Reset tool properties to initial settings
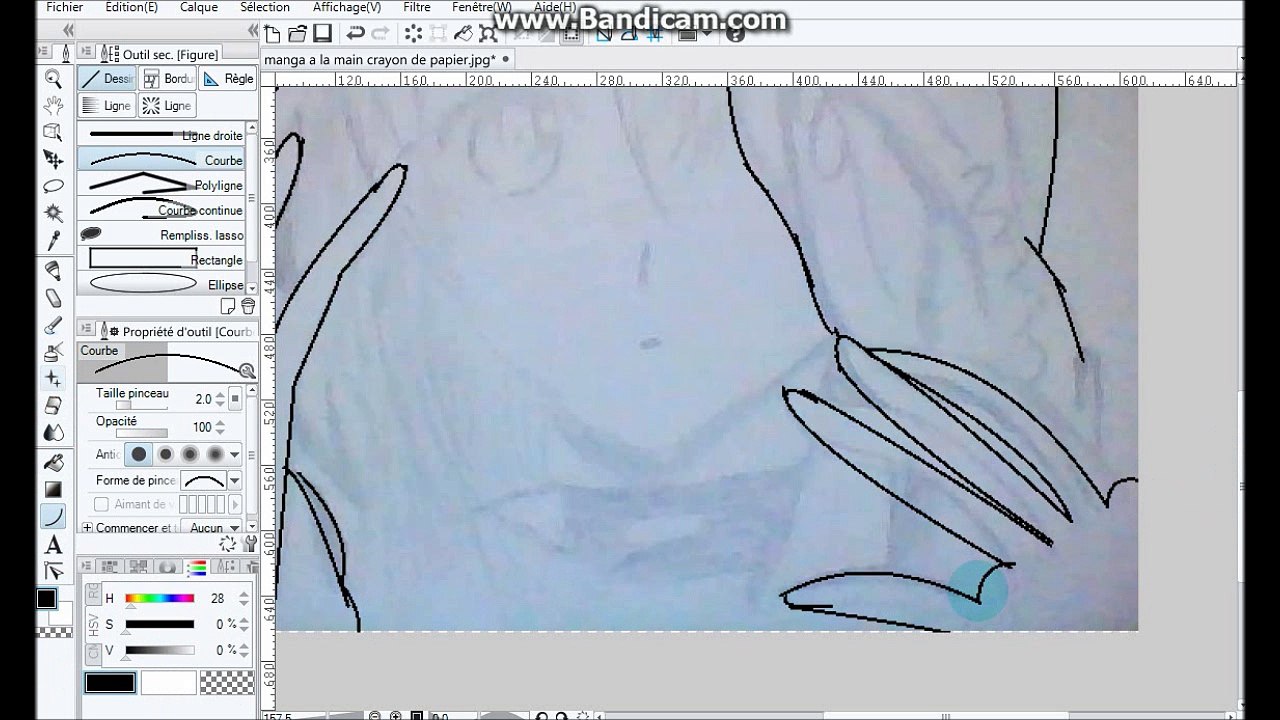The image size is (1280, 720). pyautogui.click(x=228, y=545)
